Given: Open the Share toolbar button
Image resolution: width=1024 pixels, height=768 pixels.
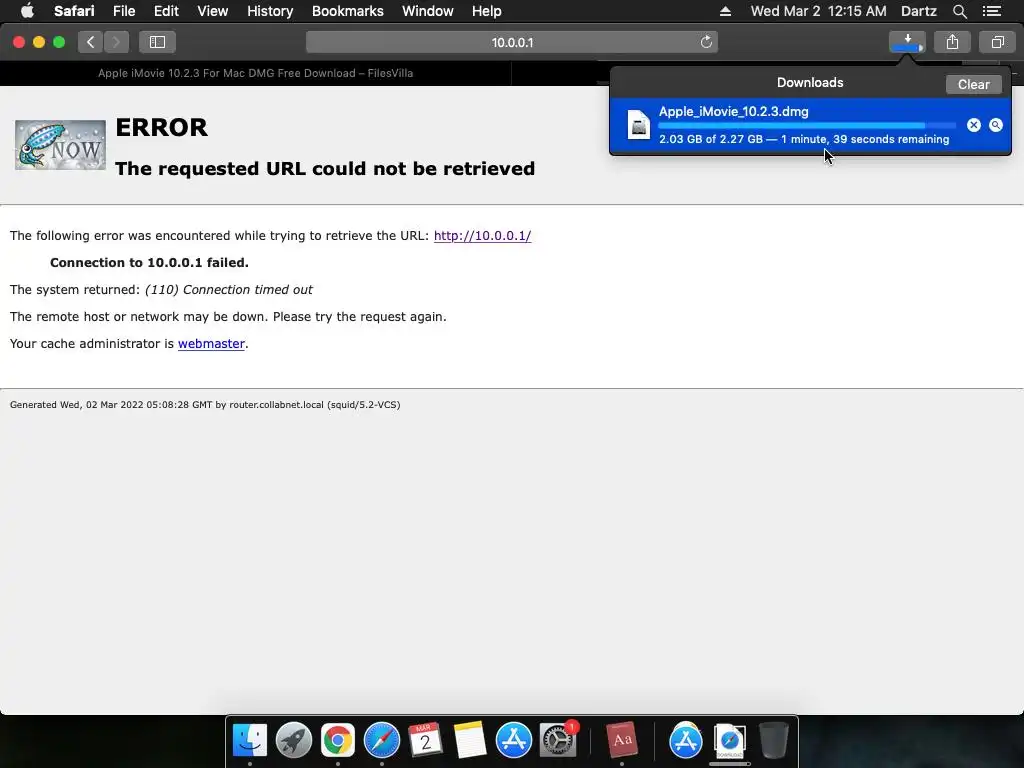Looking at the screenshot, I should pos(952,42).
